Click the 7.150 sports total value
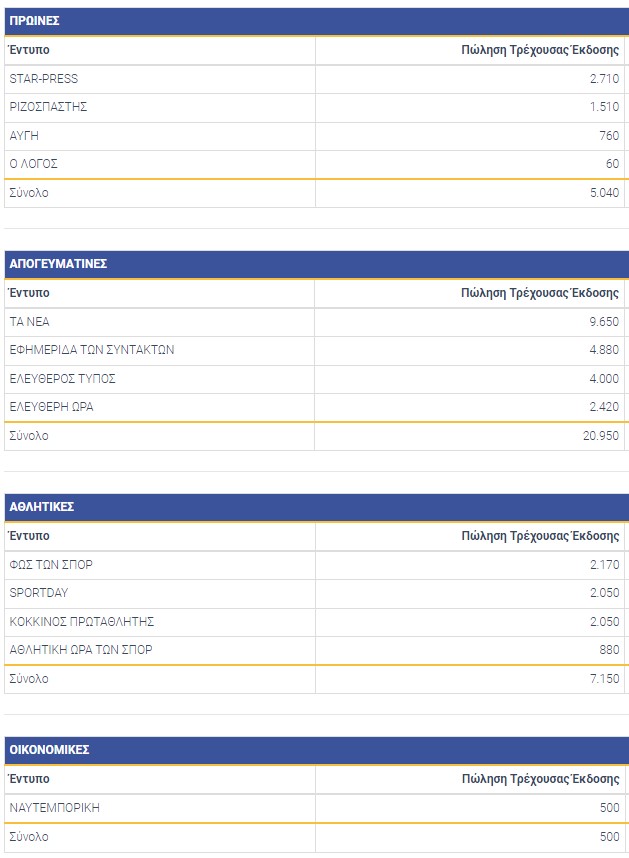Viewport: 629px width, 858px height. coord(604,679)
